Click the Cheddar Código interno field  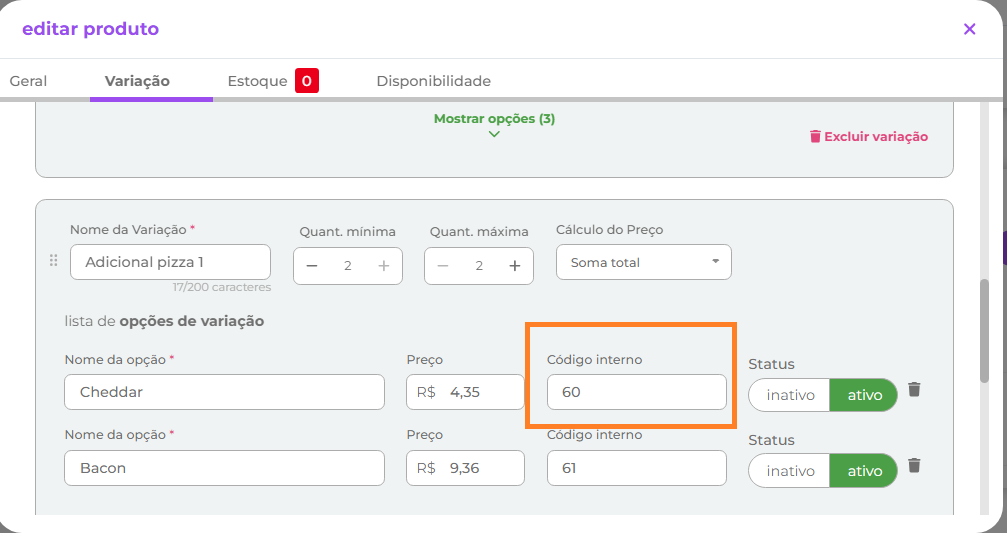[x=636, y=392]
